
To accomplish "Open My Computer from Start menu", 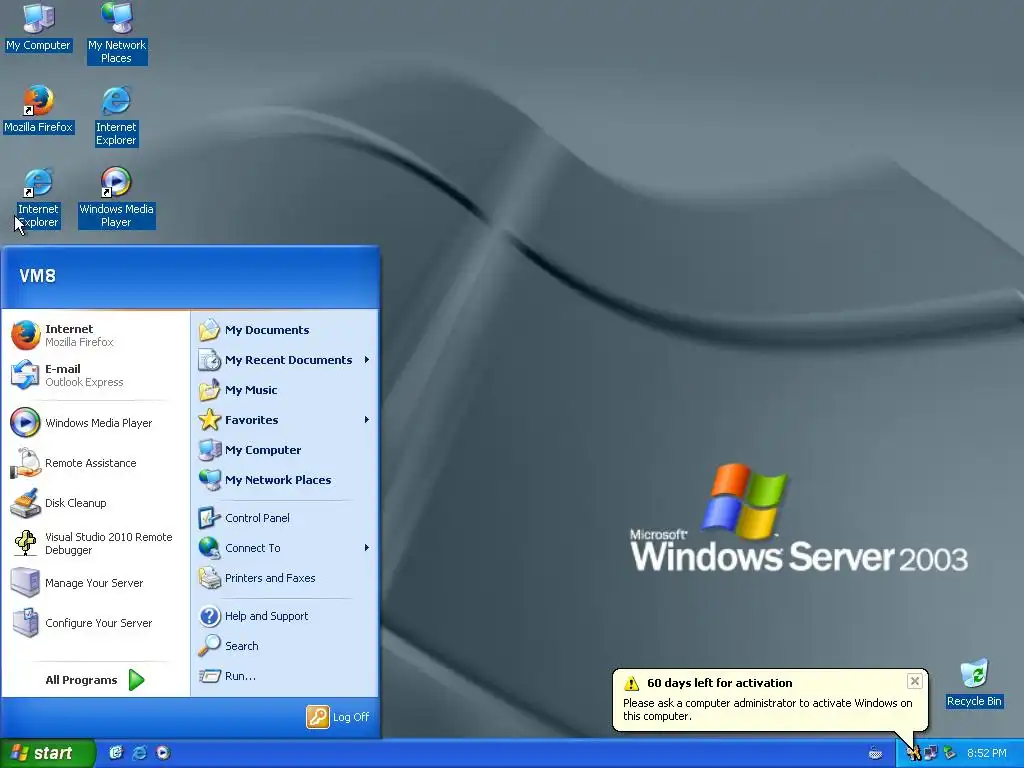I will click(x=285, y=450).
